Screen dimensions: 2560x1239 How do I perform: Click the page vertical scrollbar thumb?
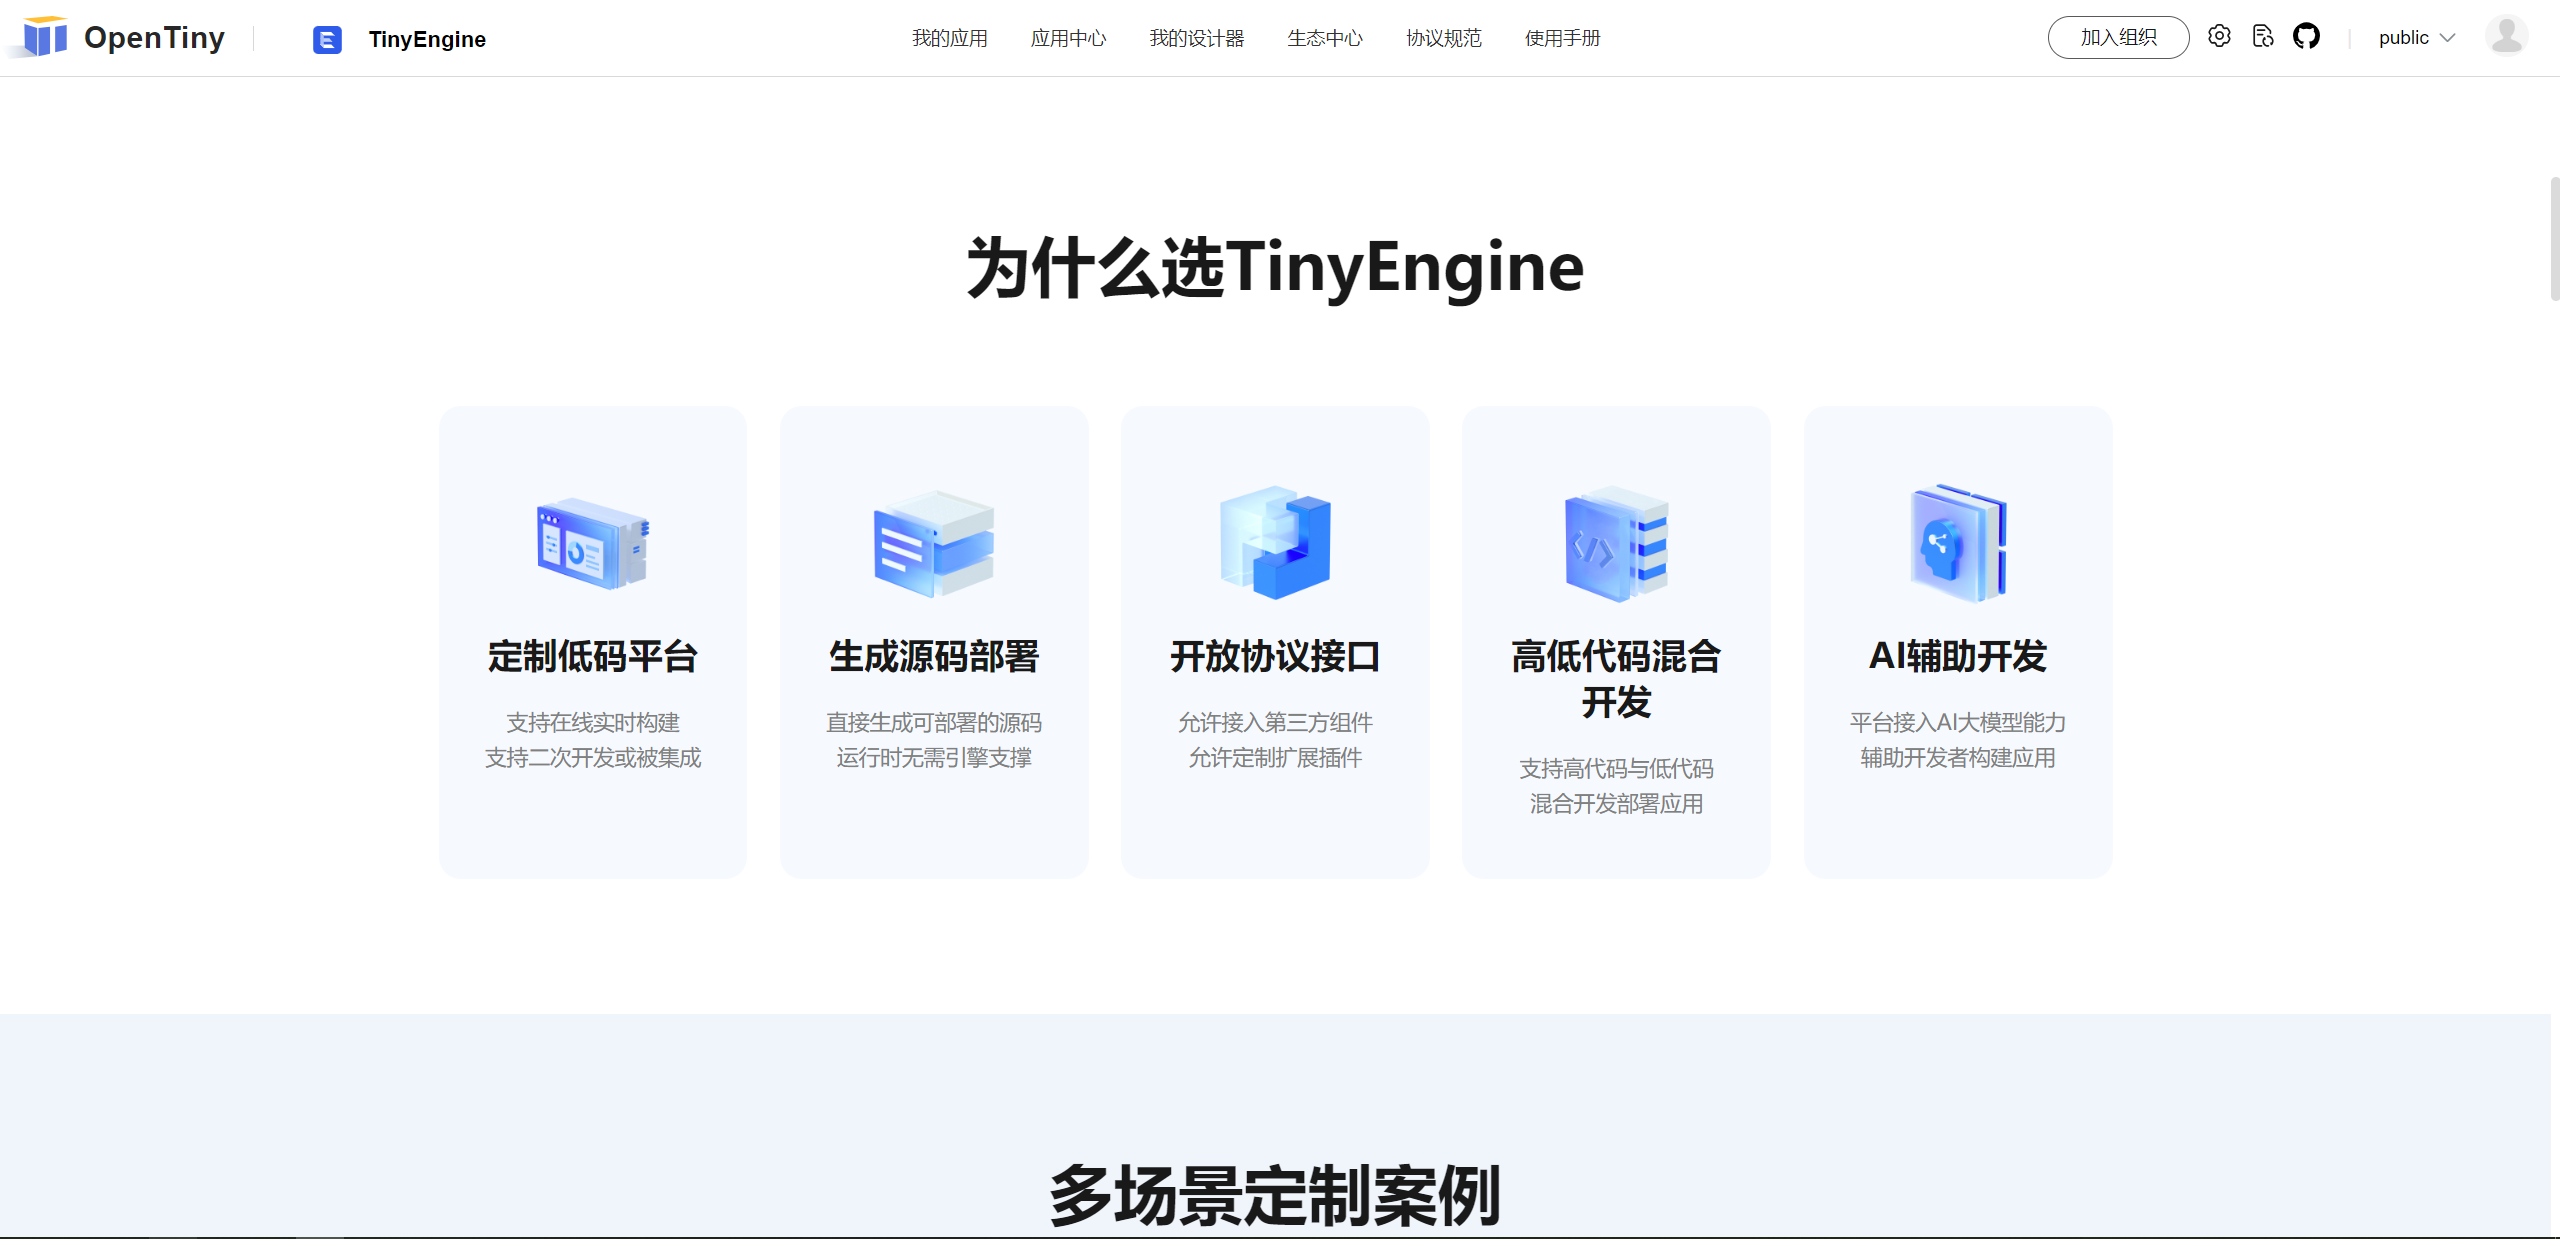click(2554, 240)
